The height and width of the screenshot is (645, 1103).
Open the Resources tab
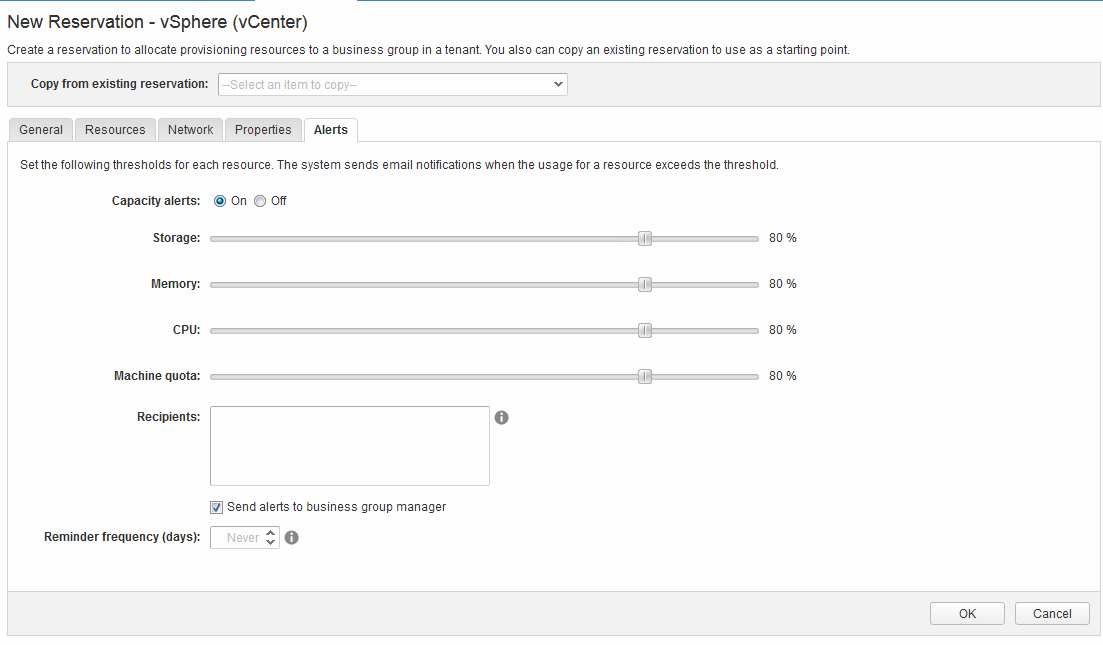tap(115, 130)
